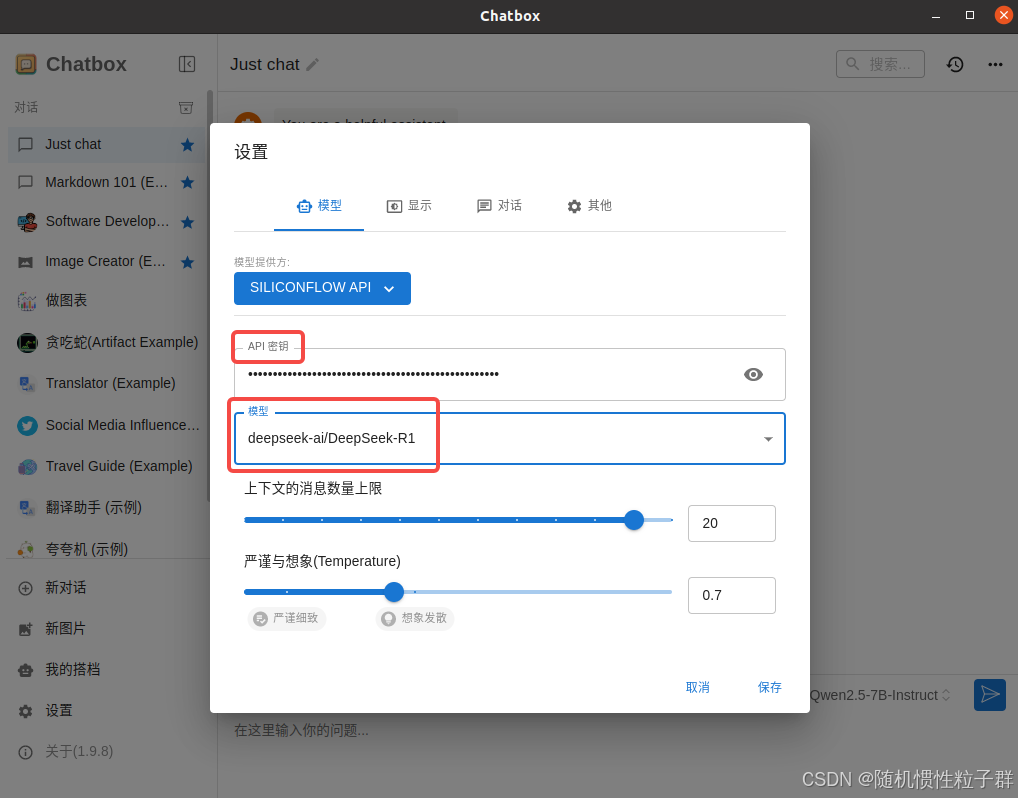This screenshot has height=798, width=1018.
Task: Click the message input box placeholder text
Action: [301, 731]
